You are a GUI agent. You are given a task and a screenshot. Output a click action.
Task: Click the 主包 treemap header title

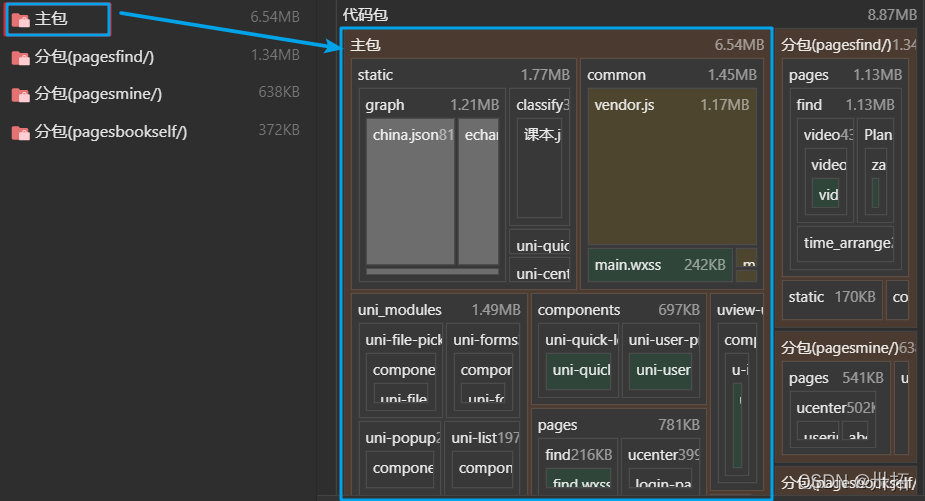click(366, 45)
